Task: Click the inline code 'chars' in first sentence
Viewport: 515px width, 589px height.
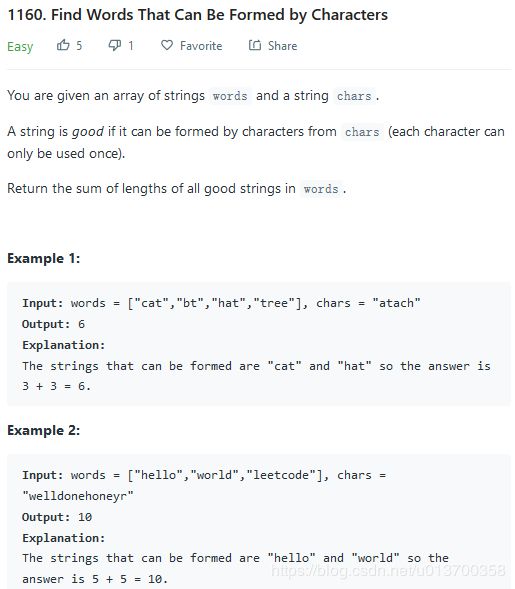Action: coord(354,96)
